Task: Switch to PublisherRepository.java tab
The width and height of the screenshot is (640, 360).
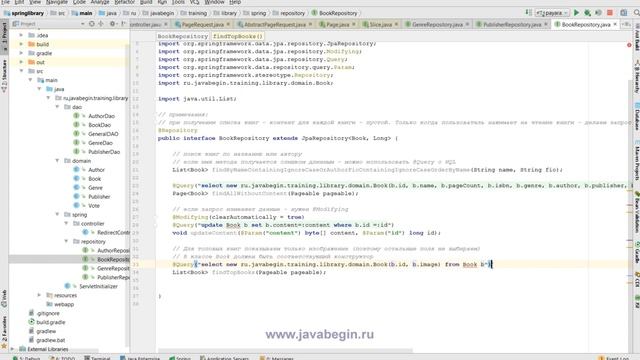Action: [x=512, y=24]
